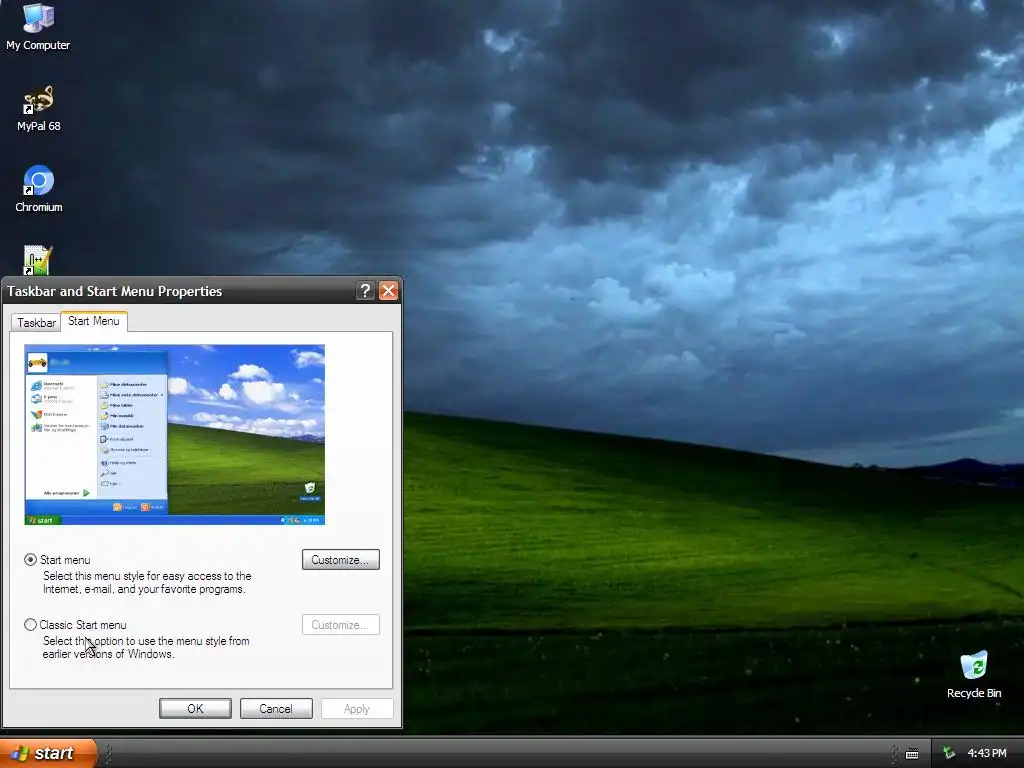Click the Start Menu tab
This screenshot has height=768, width=1024.
coord(93,321)
